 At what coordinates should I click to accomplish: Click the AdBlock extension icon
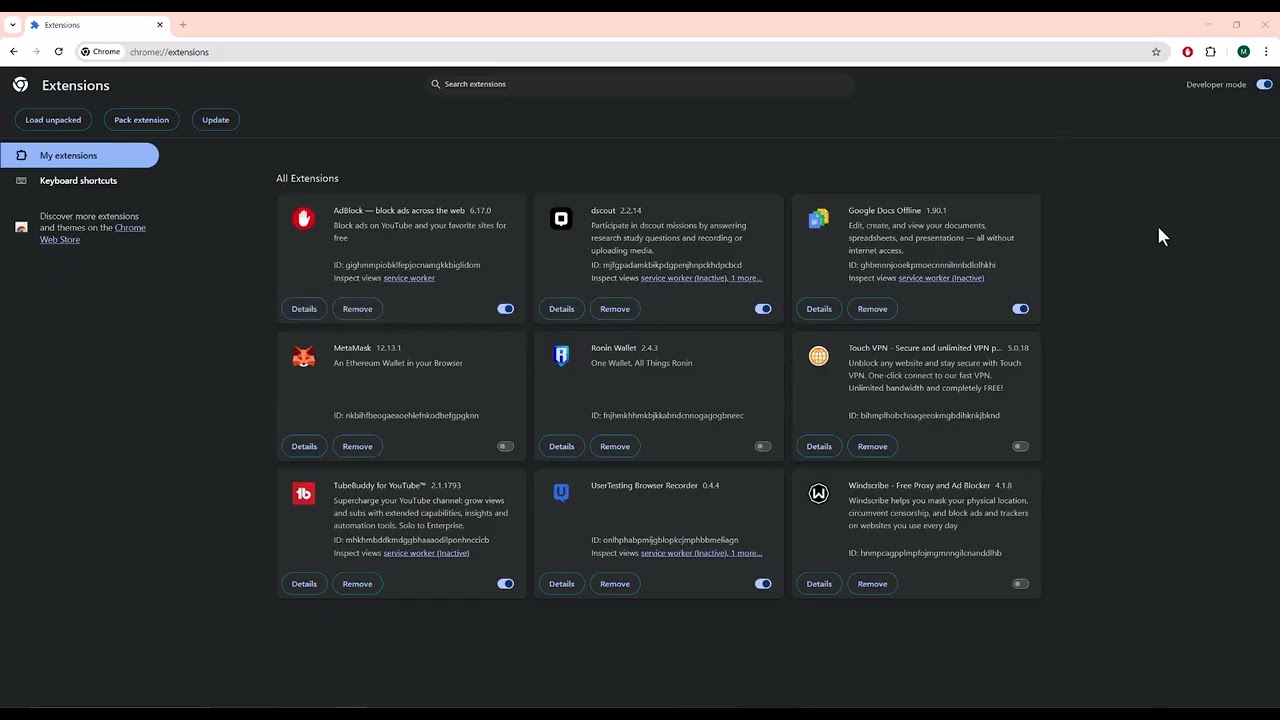(304, 219)
